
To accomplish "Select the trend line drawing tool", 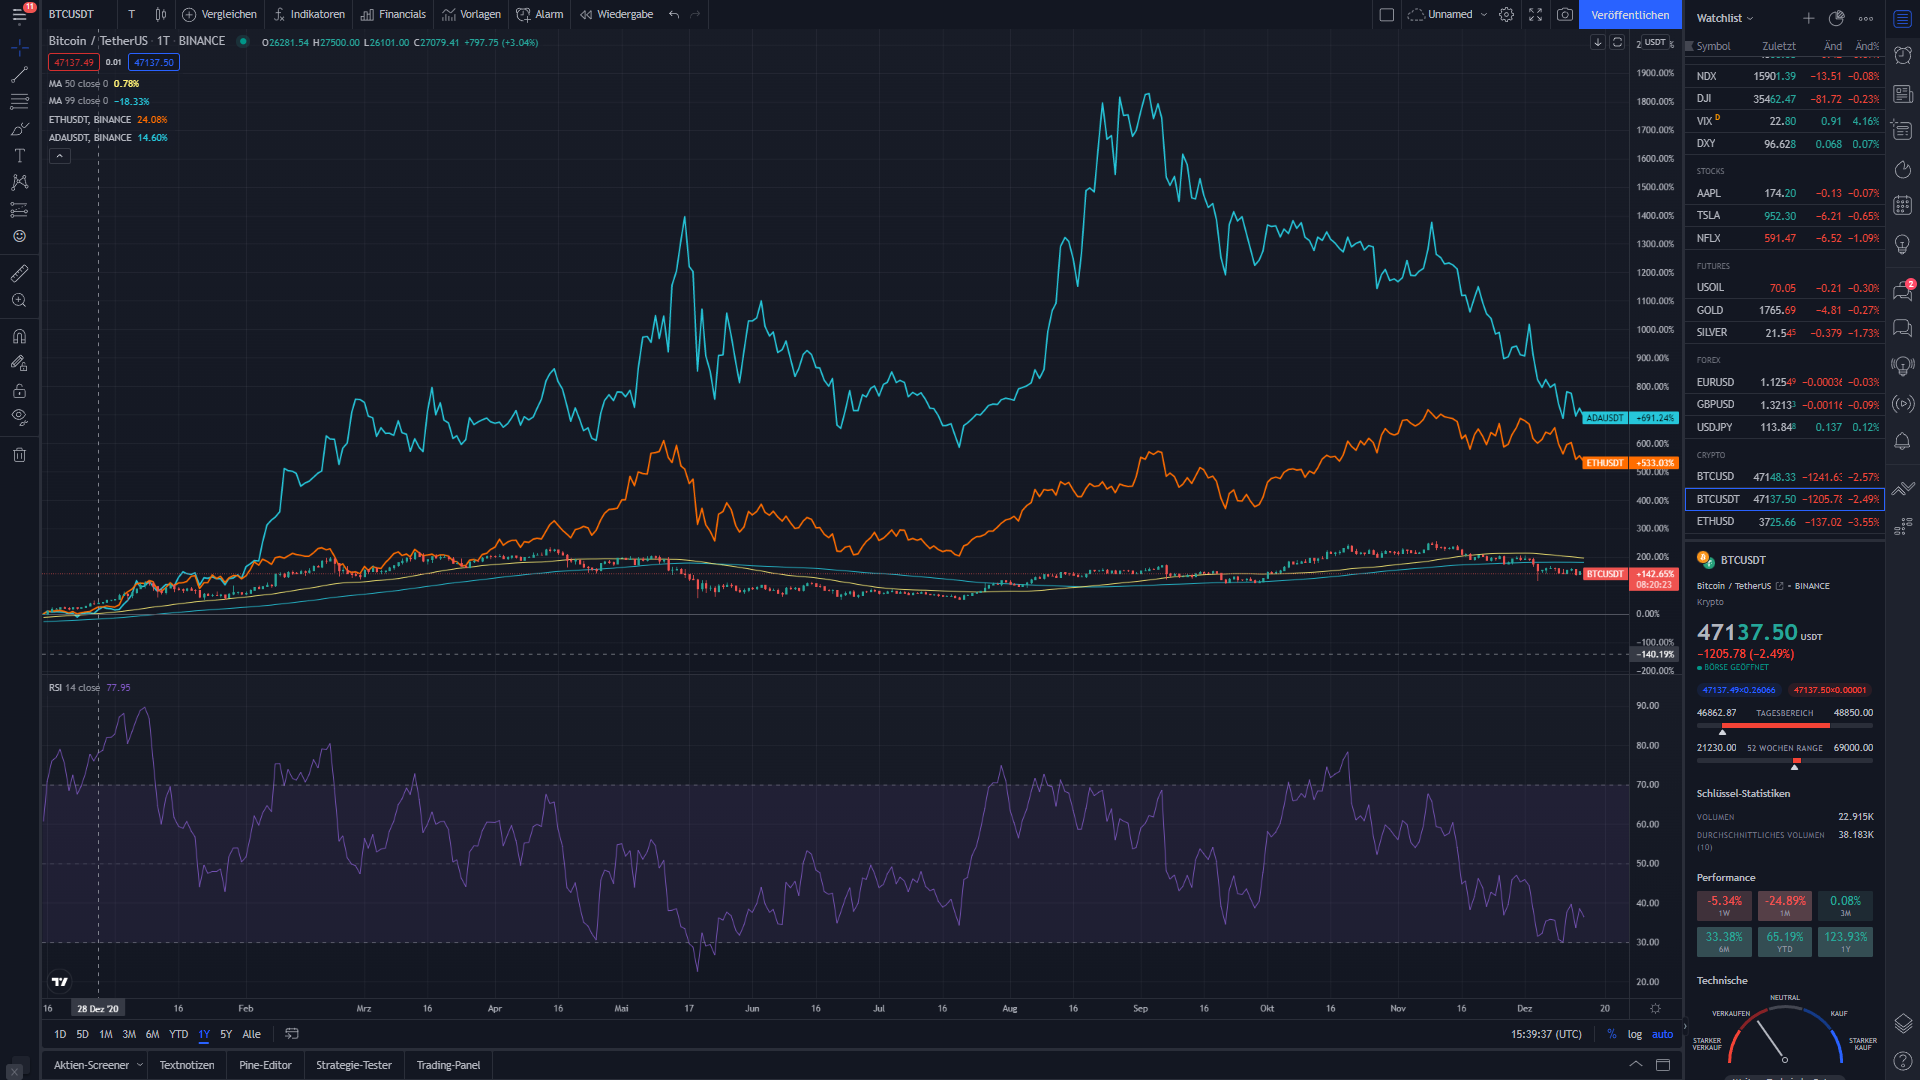I will (19, 75).
